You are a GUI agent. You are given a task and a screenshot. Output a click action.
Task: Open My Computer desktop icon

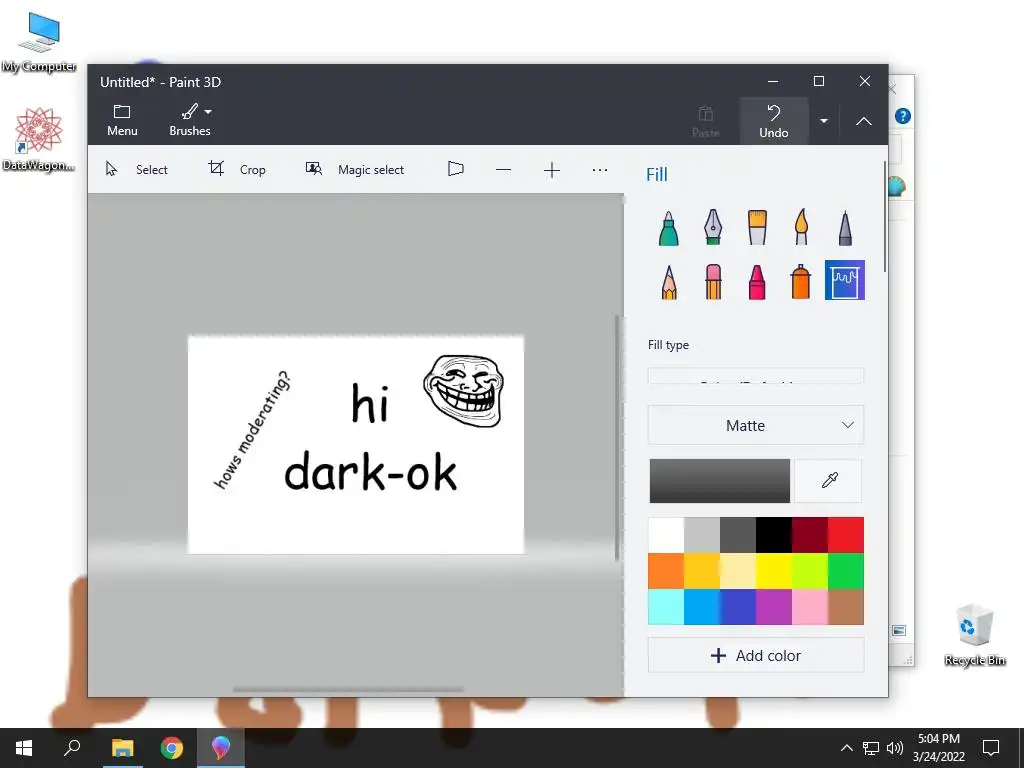(x=39, y=42)
